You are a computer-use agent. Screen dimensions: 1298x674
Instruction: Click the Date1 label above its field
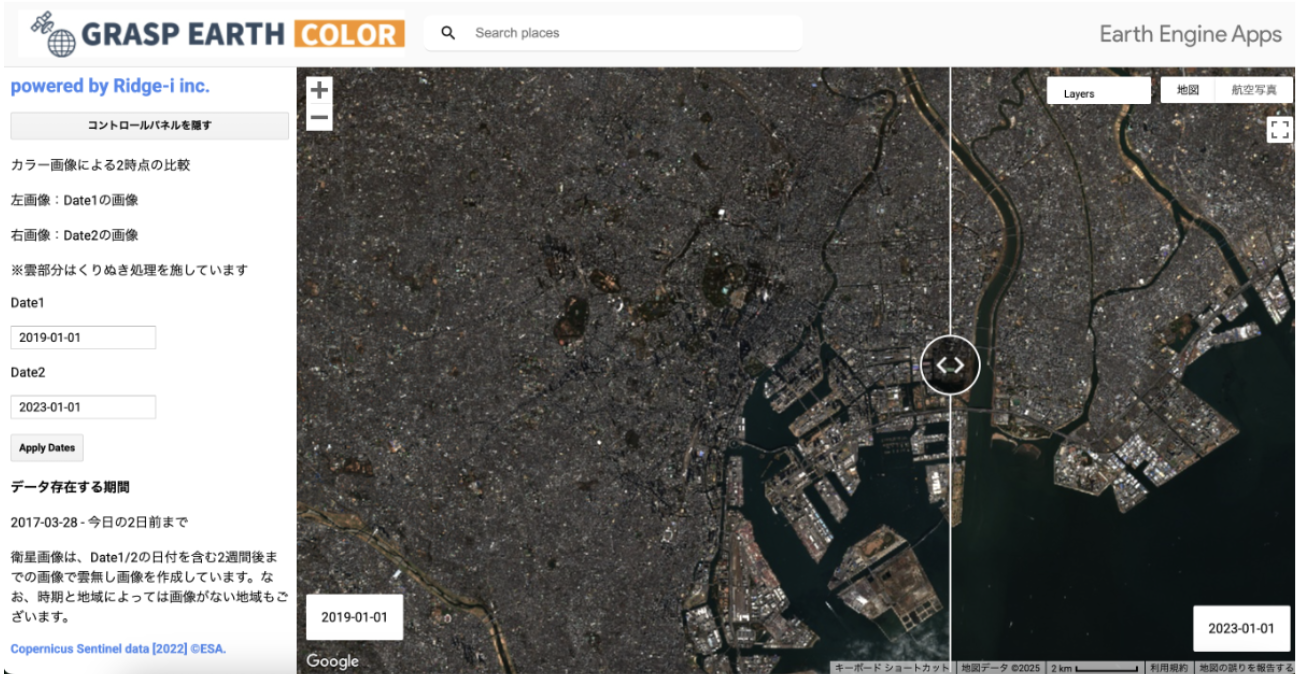click(28, 302)
